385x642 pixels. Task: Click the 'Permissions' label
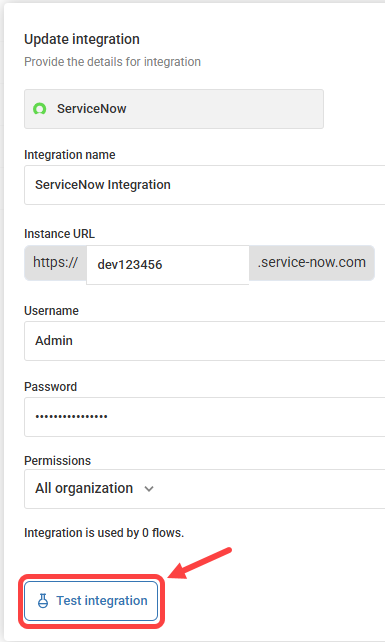pos(57,461)
